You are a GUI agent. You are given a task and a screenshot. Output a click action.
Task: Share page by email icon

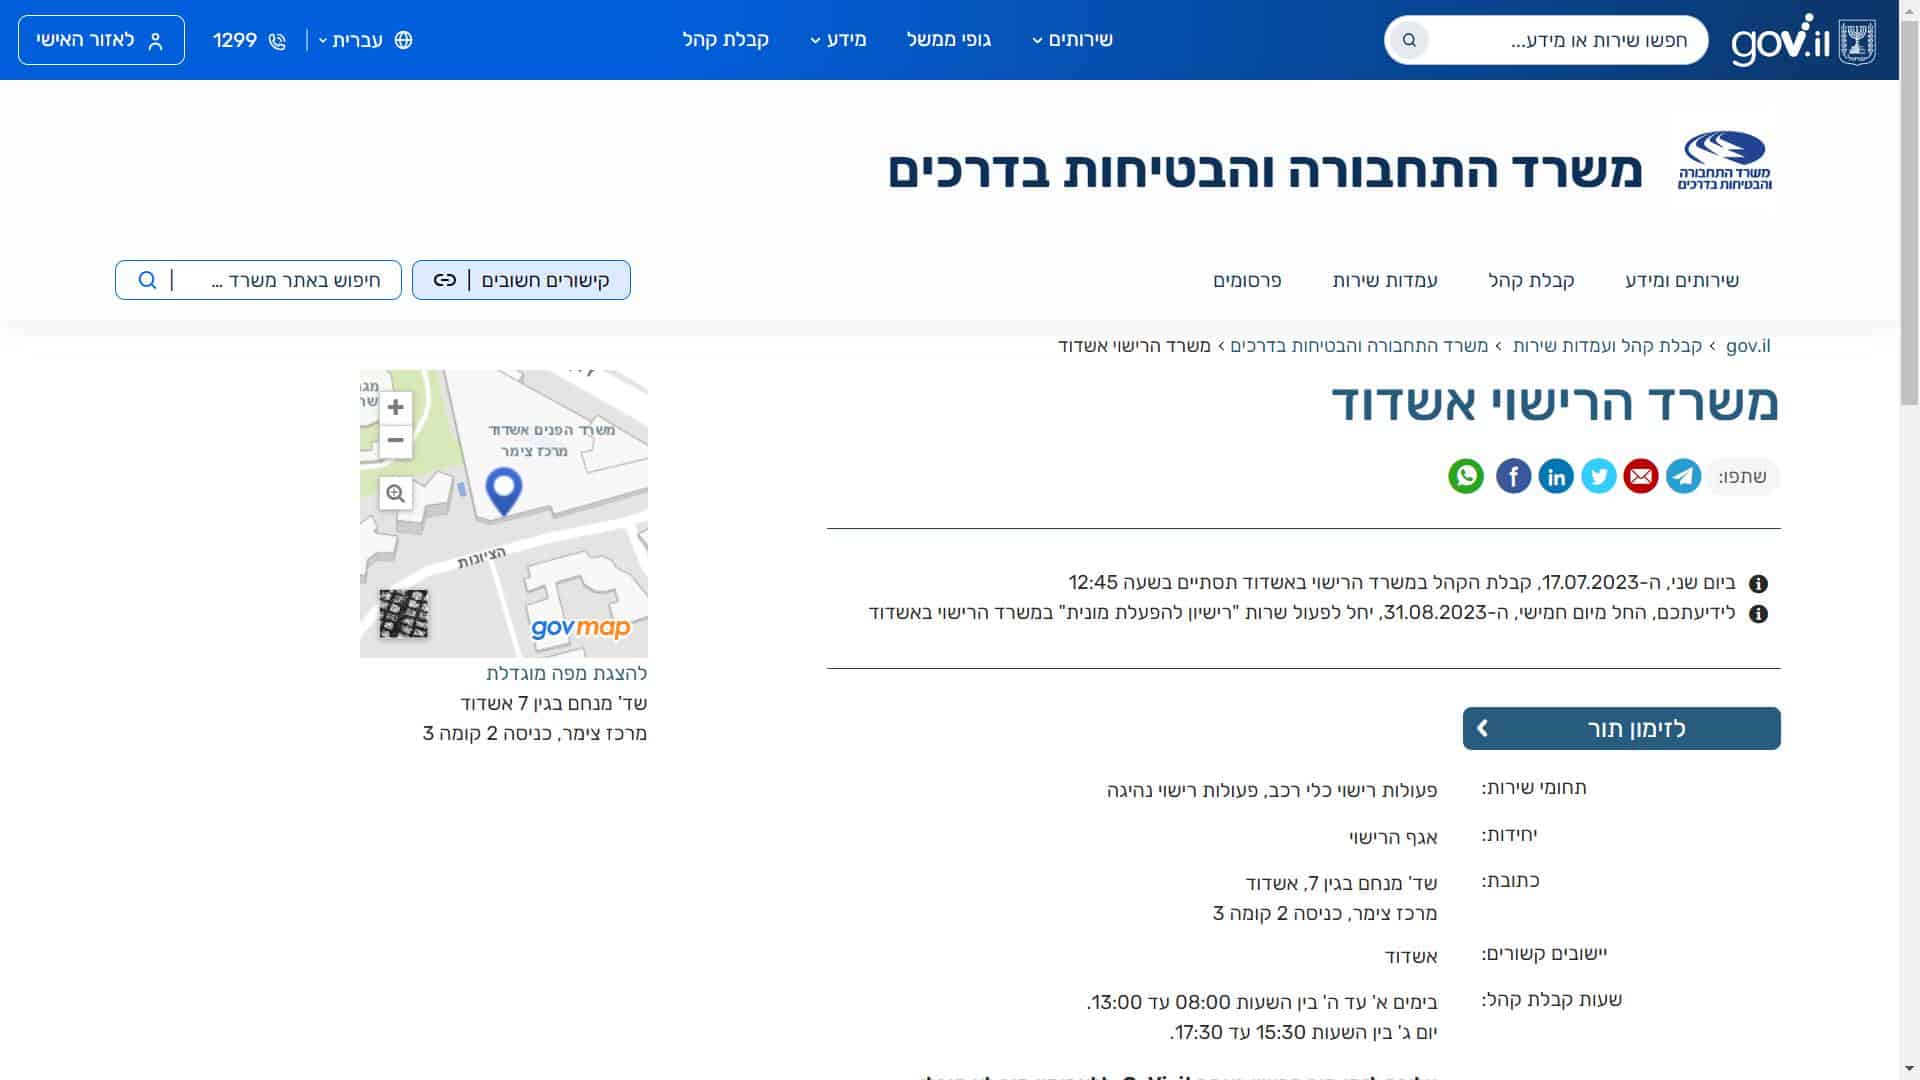(1641, 476)
